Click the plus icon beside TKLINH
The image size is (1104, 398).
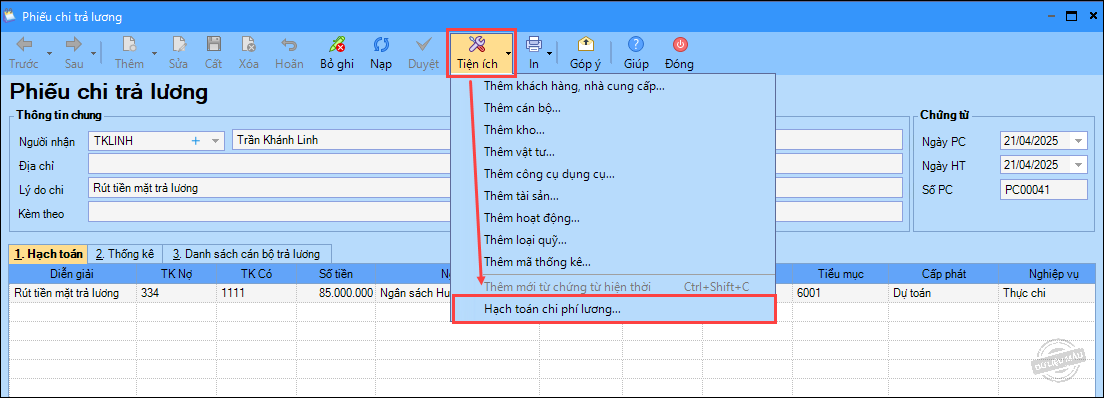point(196,140)
